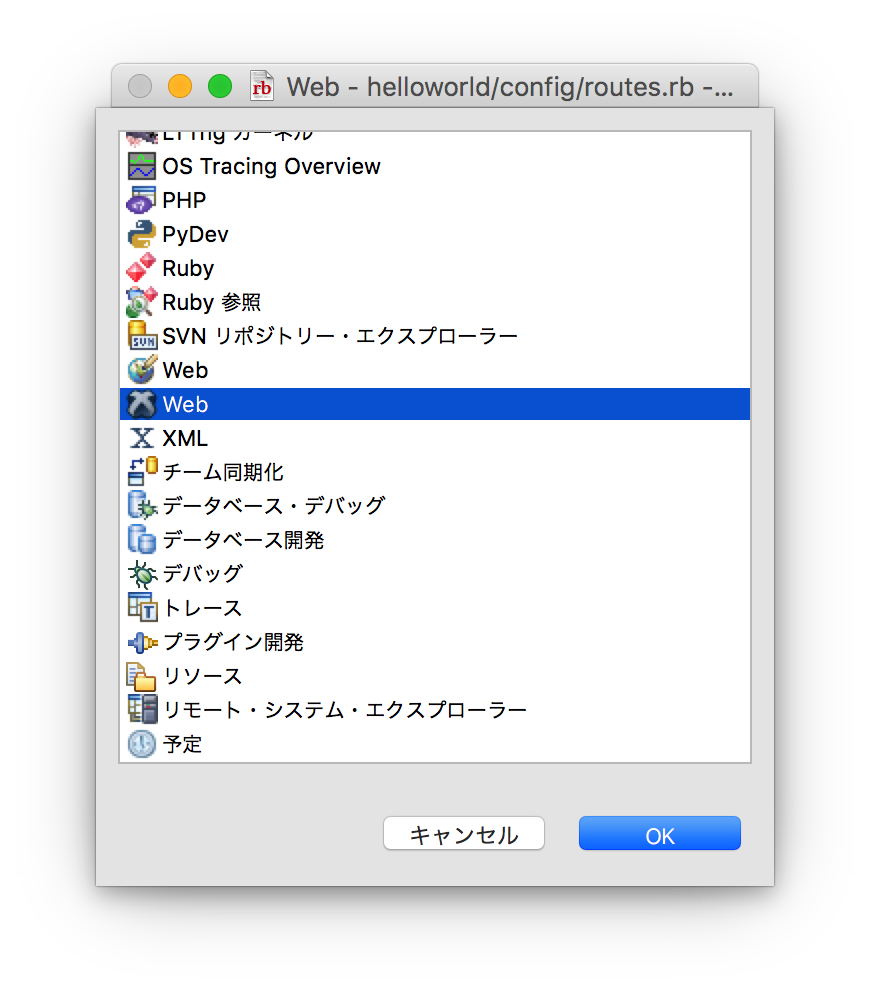Image resolution: width=870 pixels, height=990 pixels.
Task: Click the リモート・システム・エクスプローラー icon
Action: tap(141, 710)
